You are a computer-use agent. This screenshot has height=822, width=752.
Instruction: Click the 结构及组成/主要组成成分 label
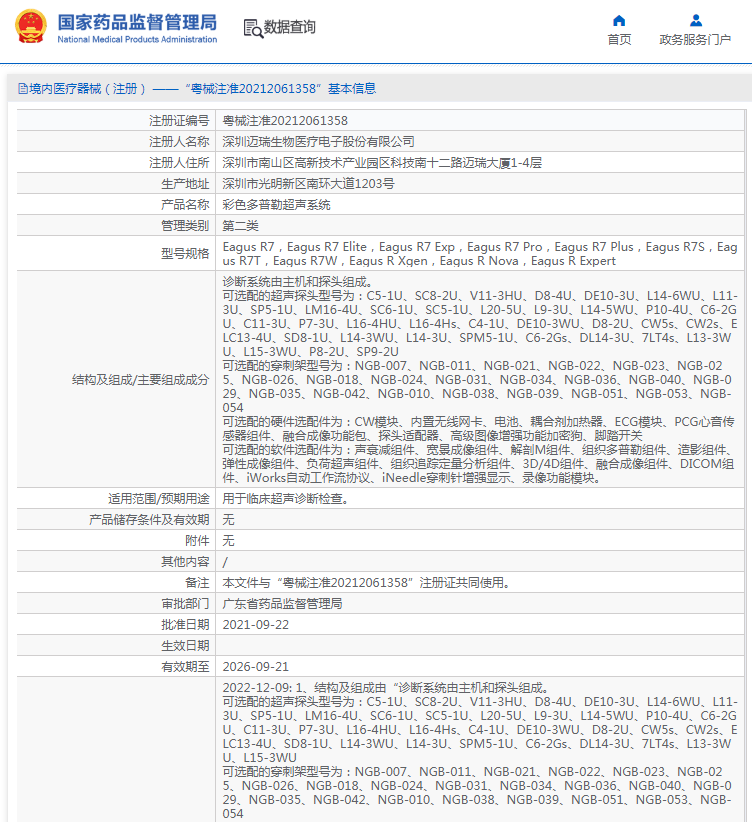(141, 380)
